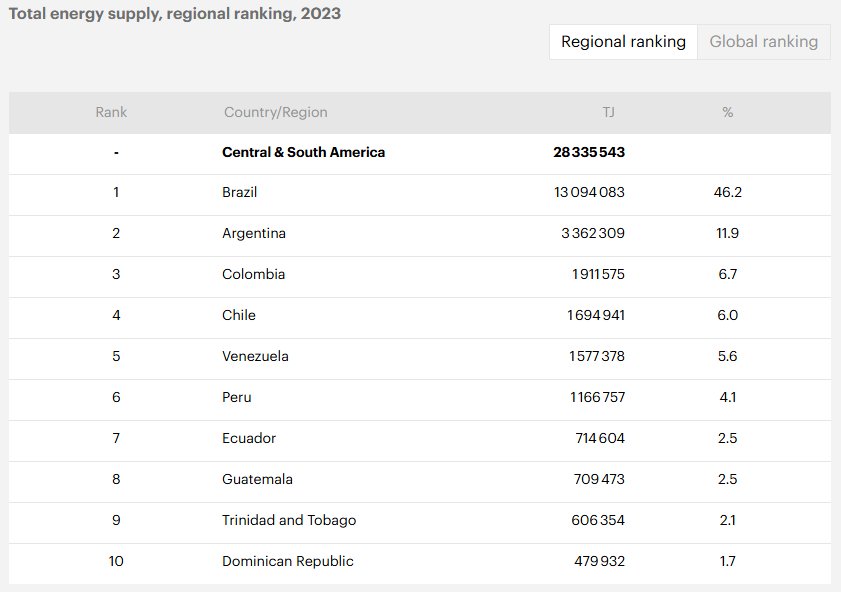Click the Country/Region column header
This screenshot has height=592, width=841.
(x=276, y=112)
